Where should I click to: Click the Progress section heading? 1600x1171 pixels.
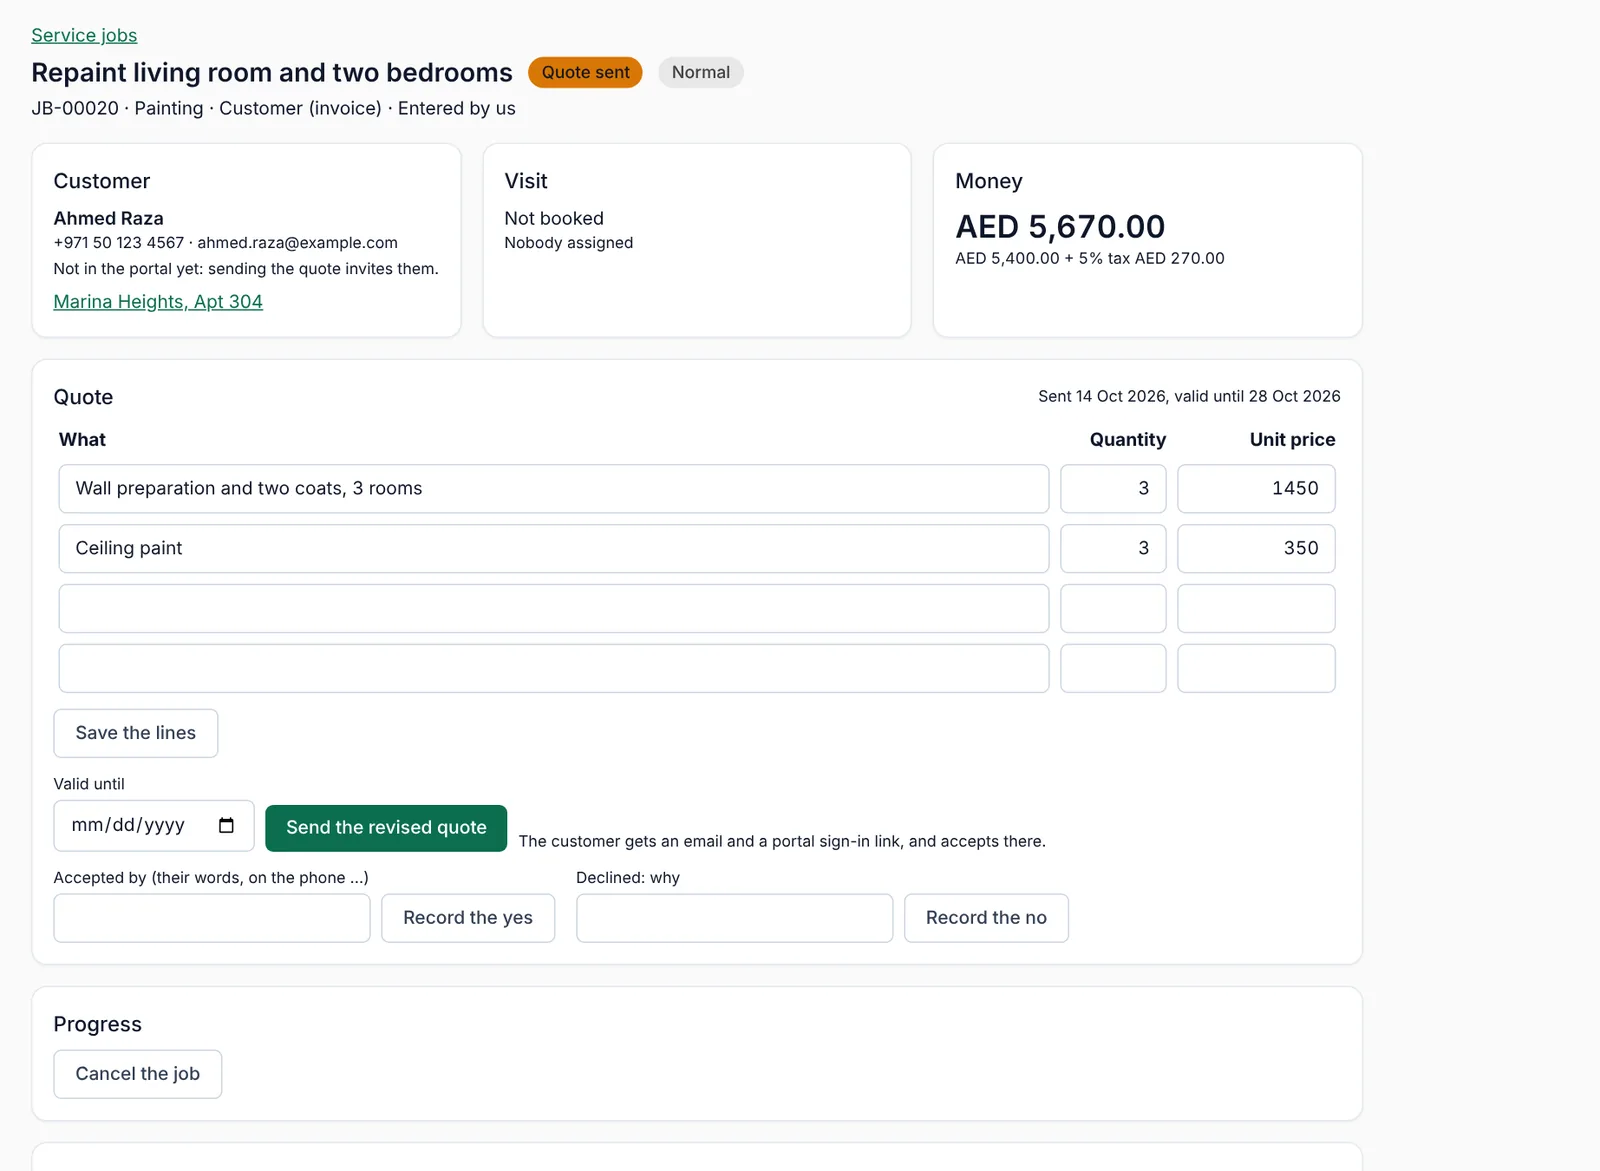[98, 1024]
